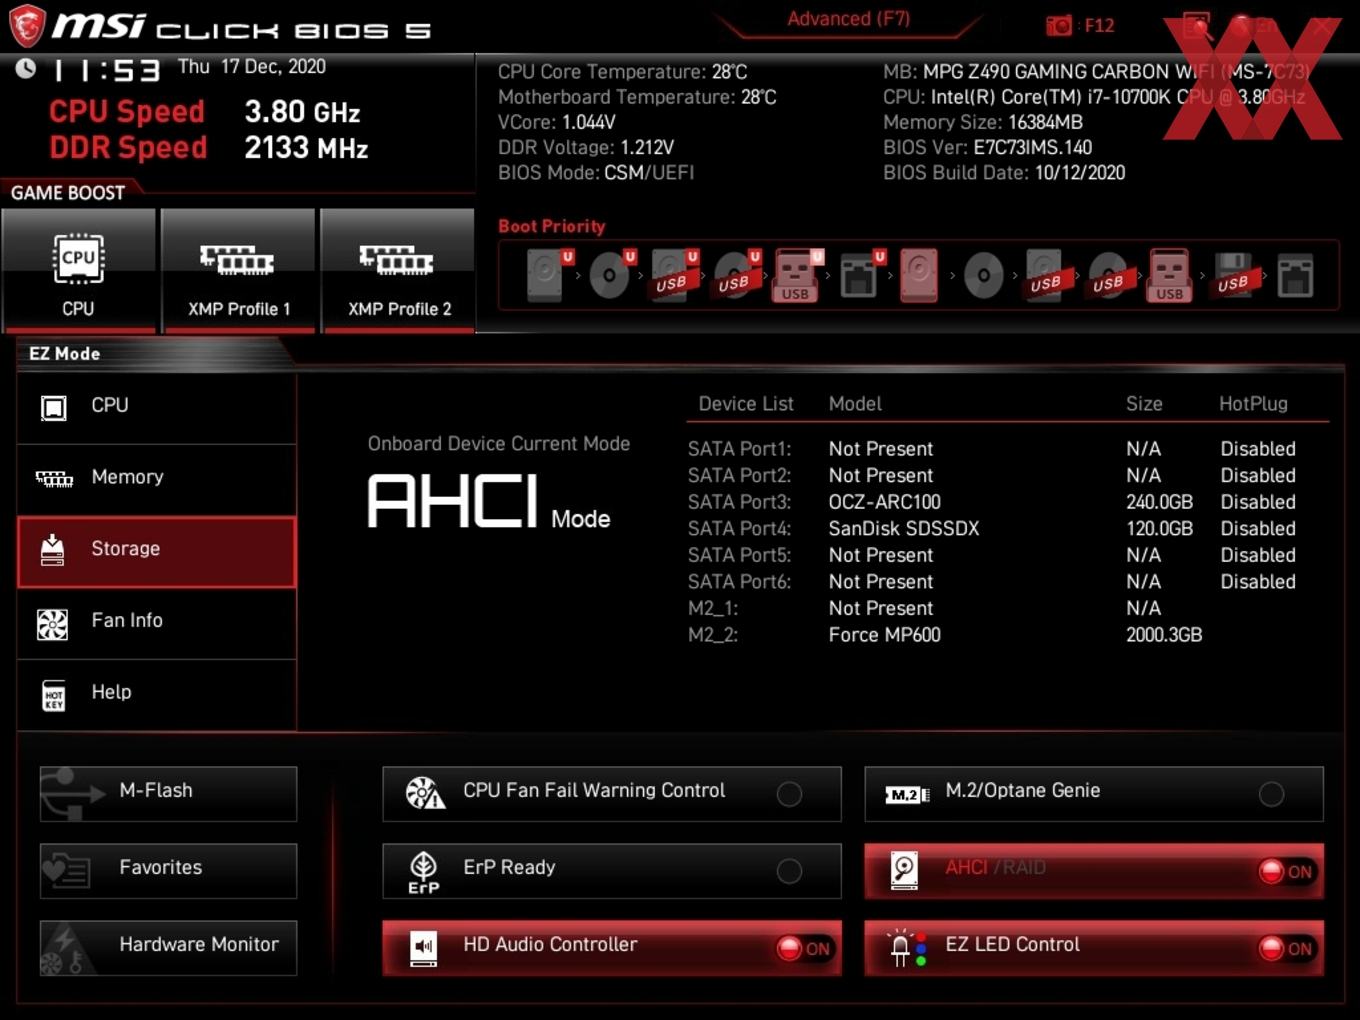
Task: Open the Fan Info section
Action: (x=157, y=623)
